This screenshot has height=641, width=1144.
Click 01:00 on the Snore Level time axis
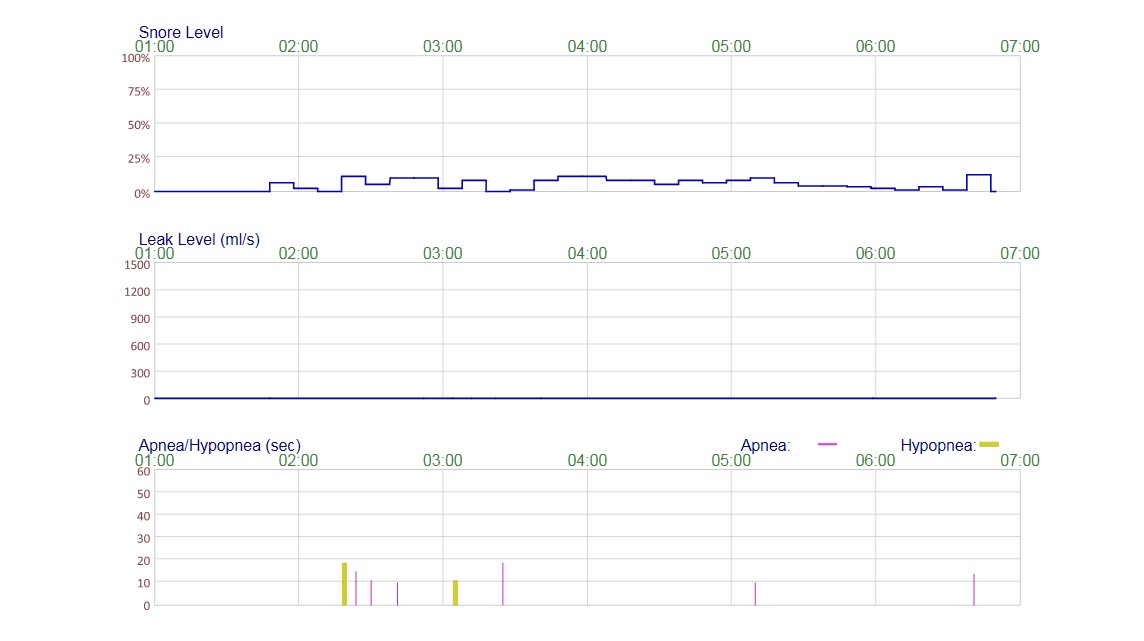pos(155,47)
